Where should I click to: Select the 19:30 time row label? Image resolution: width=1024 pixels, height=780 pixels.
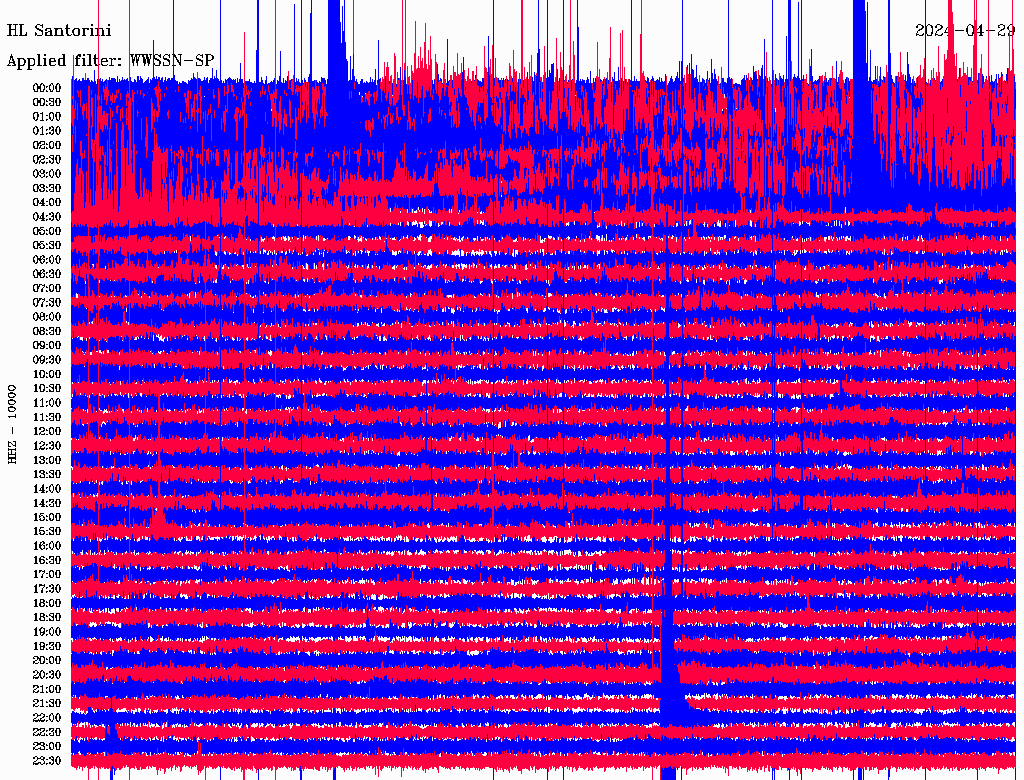tap(47, 646)
